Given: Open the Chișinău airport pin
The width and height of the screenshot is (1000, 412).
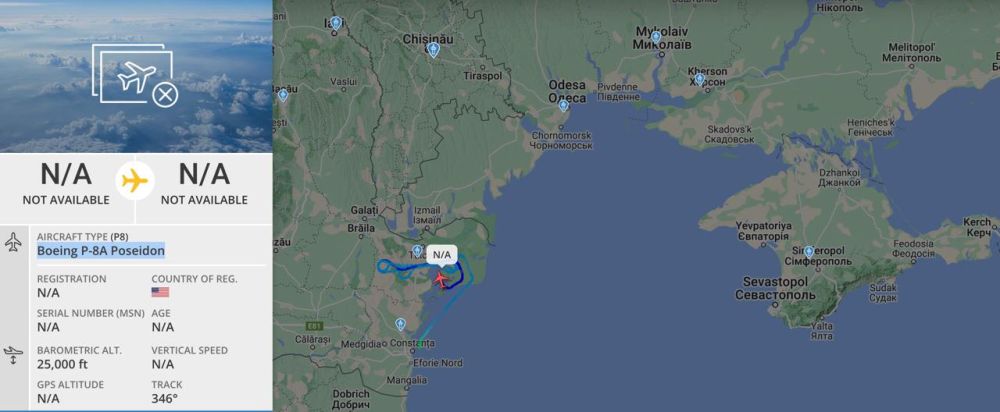Looking at the screenshot, I should point(434,50).
